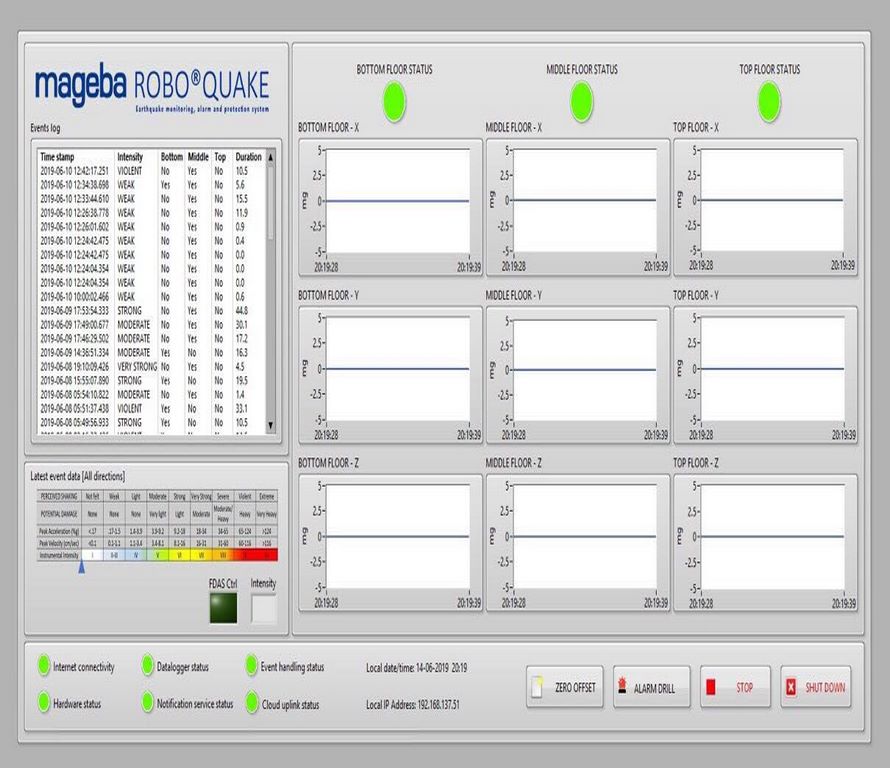
Task: Click the Top Floor Status green indicator
Action: (769, 100)
